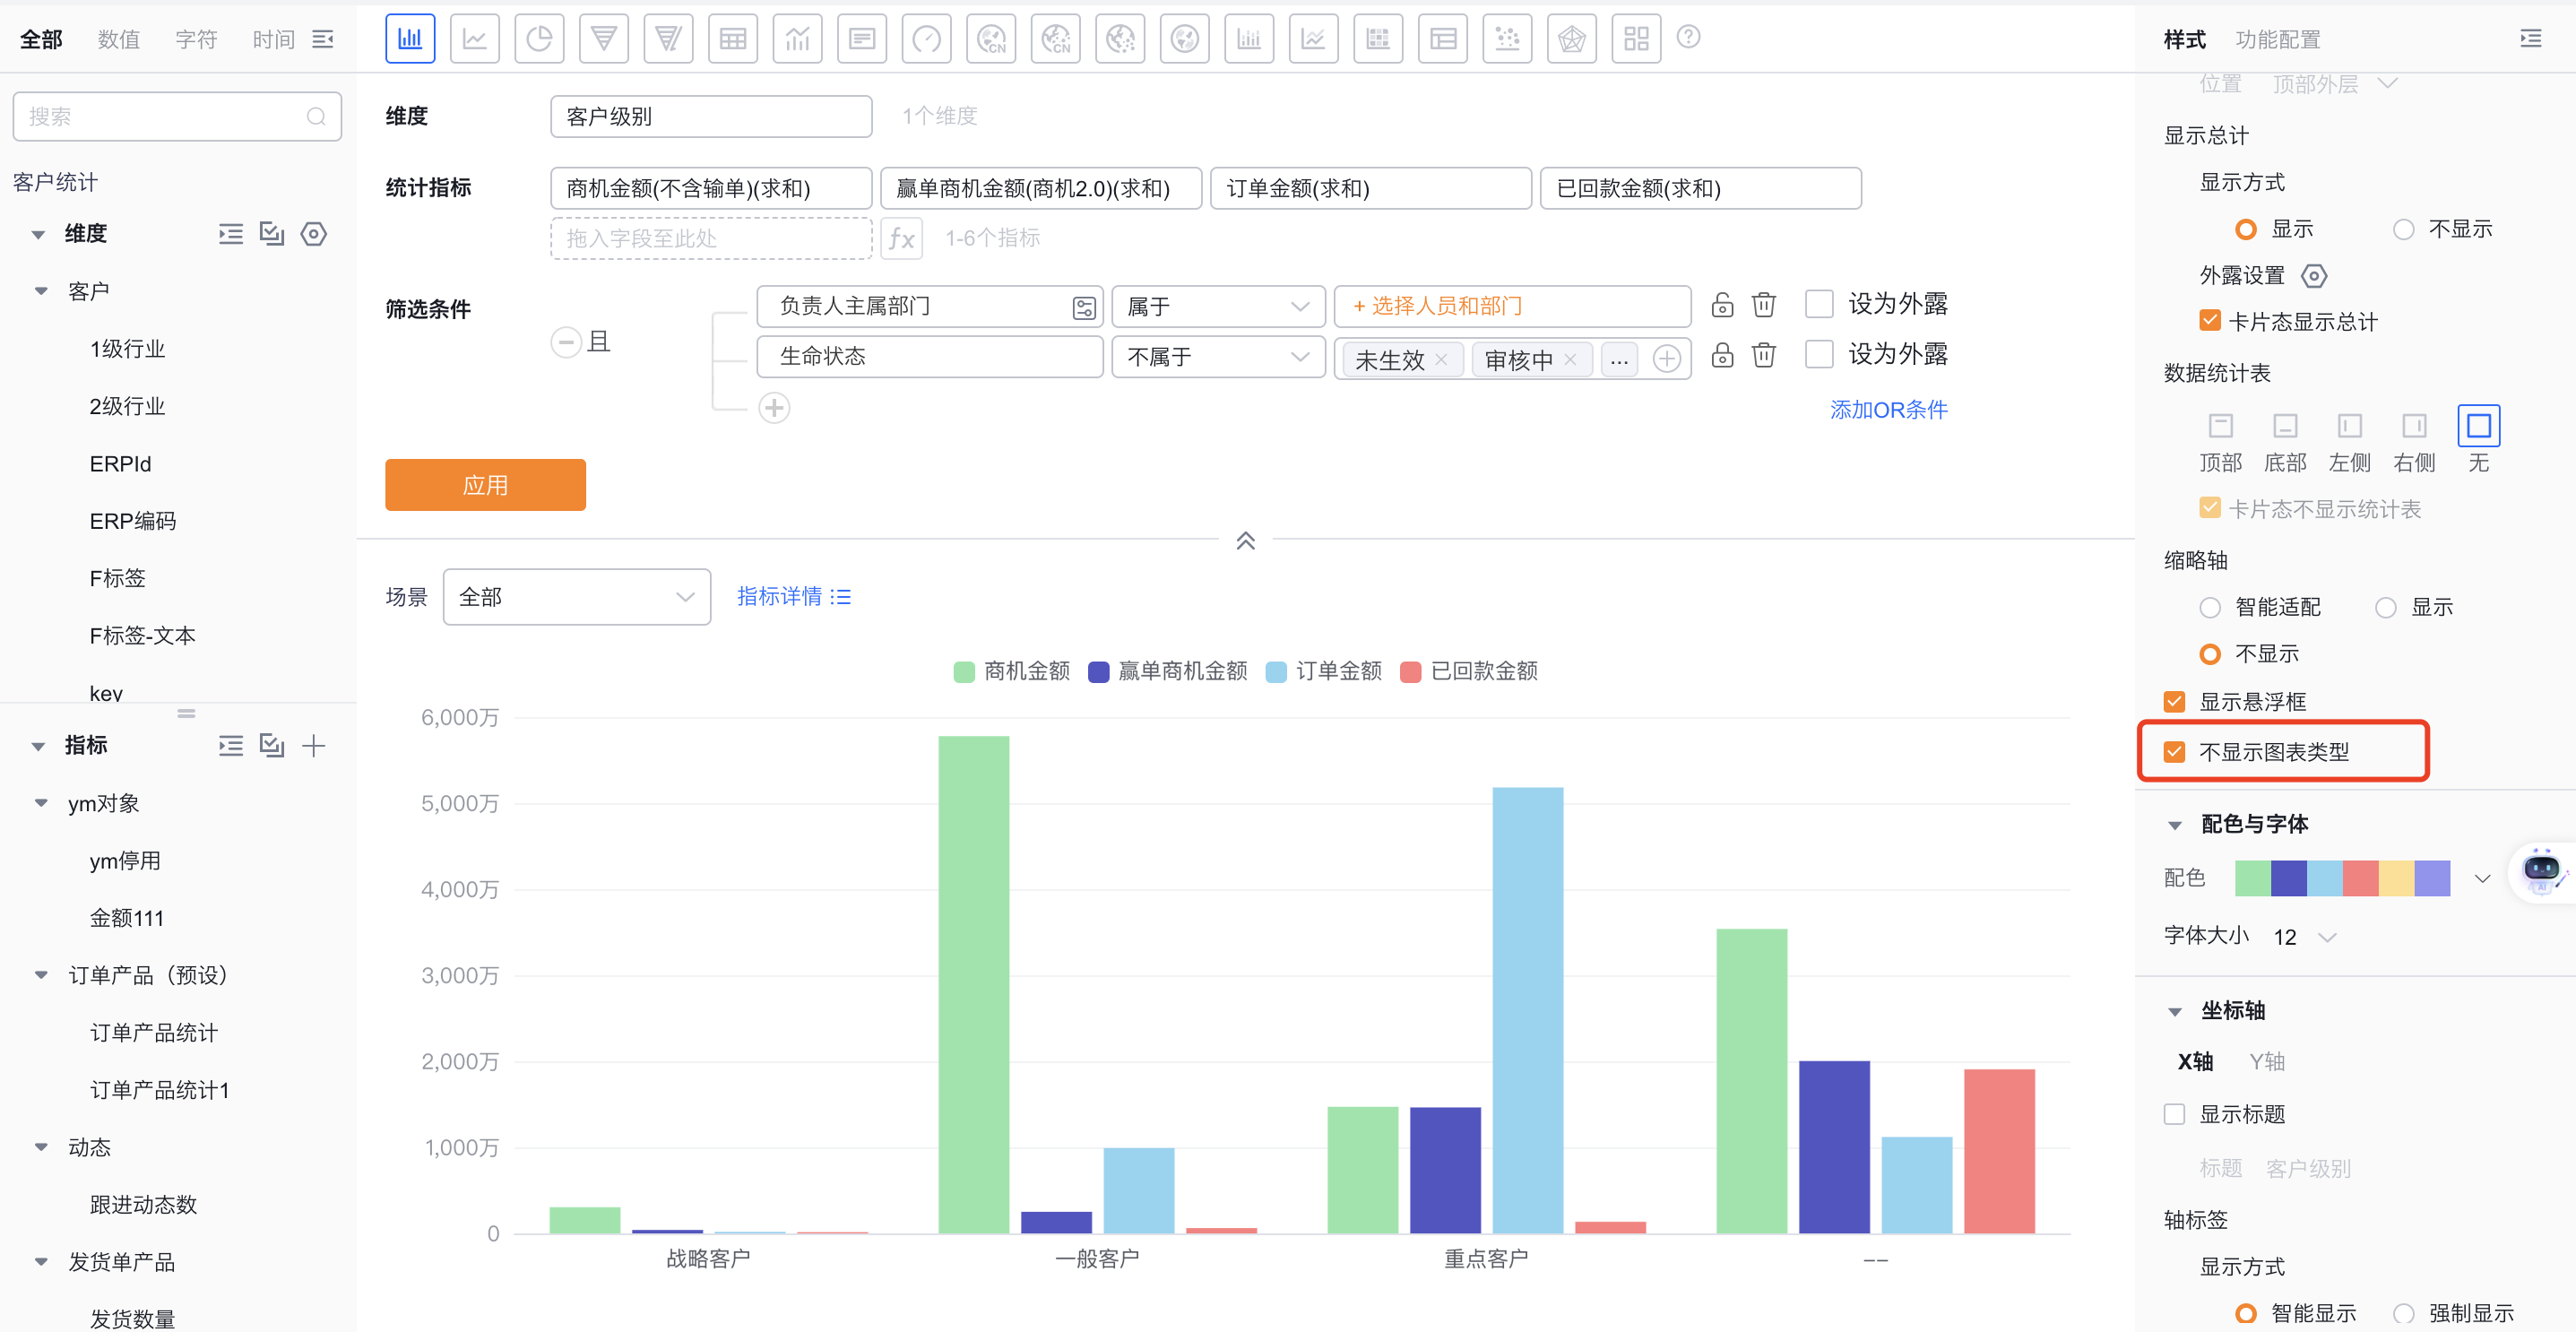Collapse the 维度 tree section
The width and height of the screenshot is (2576, 1332).
(38, 235)
